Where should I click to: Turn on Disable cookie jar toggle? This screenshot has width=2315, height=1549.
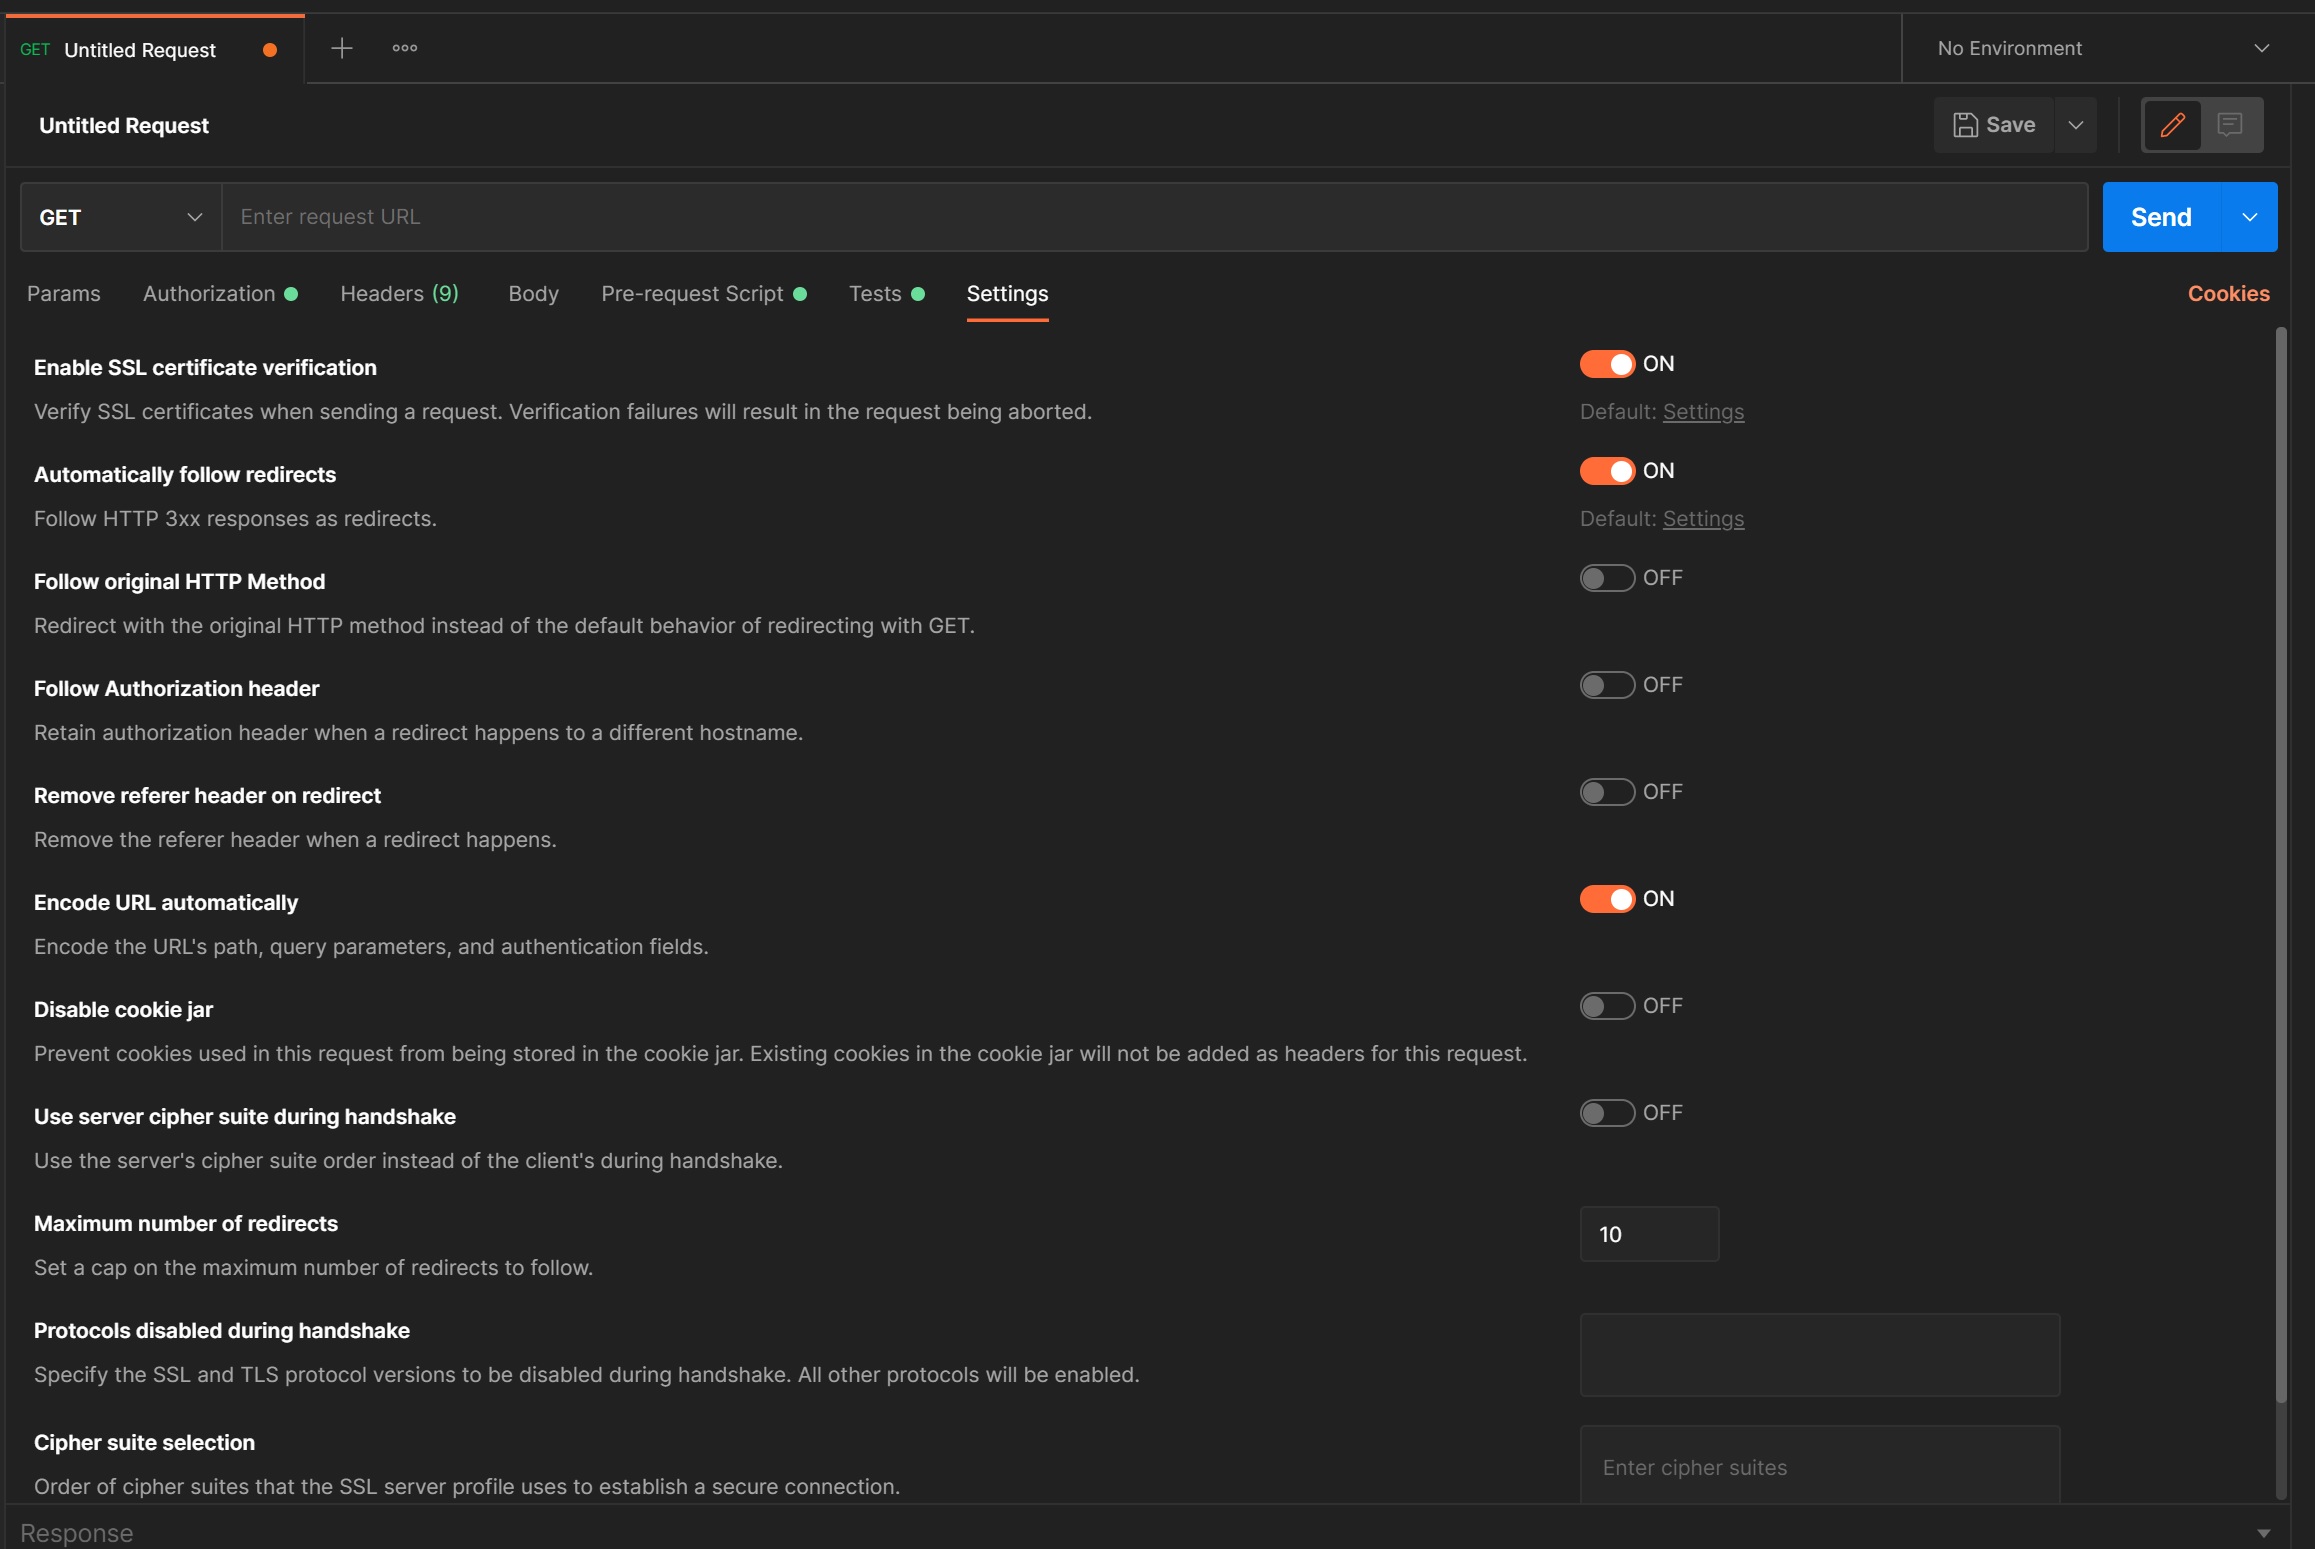point(1607,1006)
